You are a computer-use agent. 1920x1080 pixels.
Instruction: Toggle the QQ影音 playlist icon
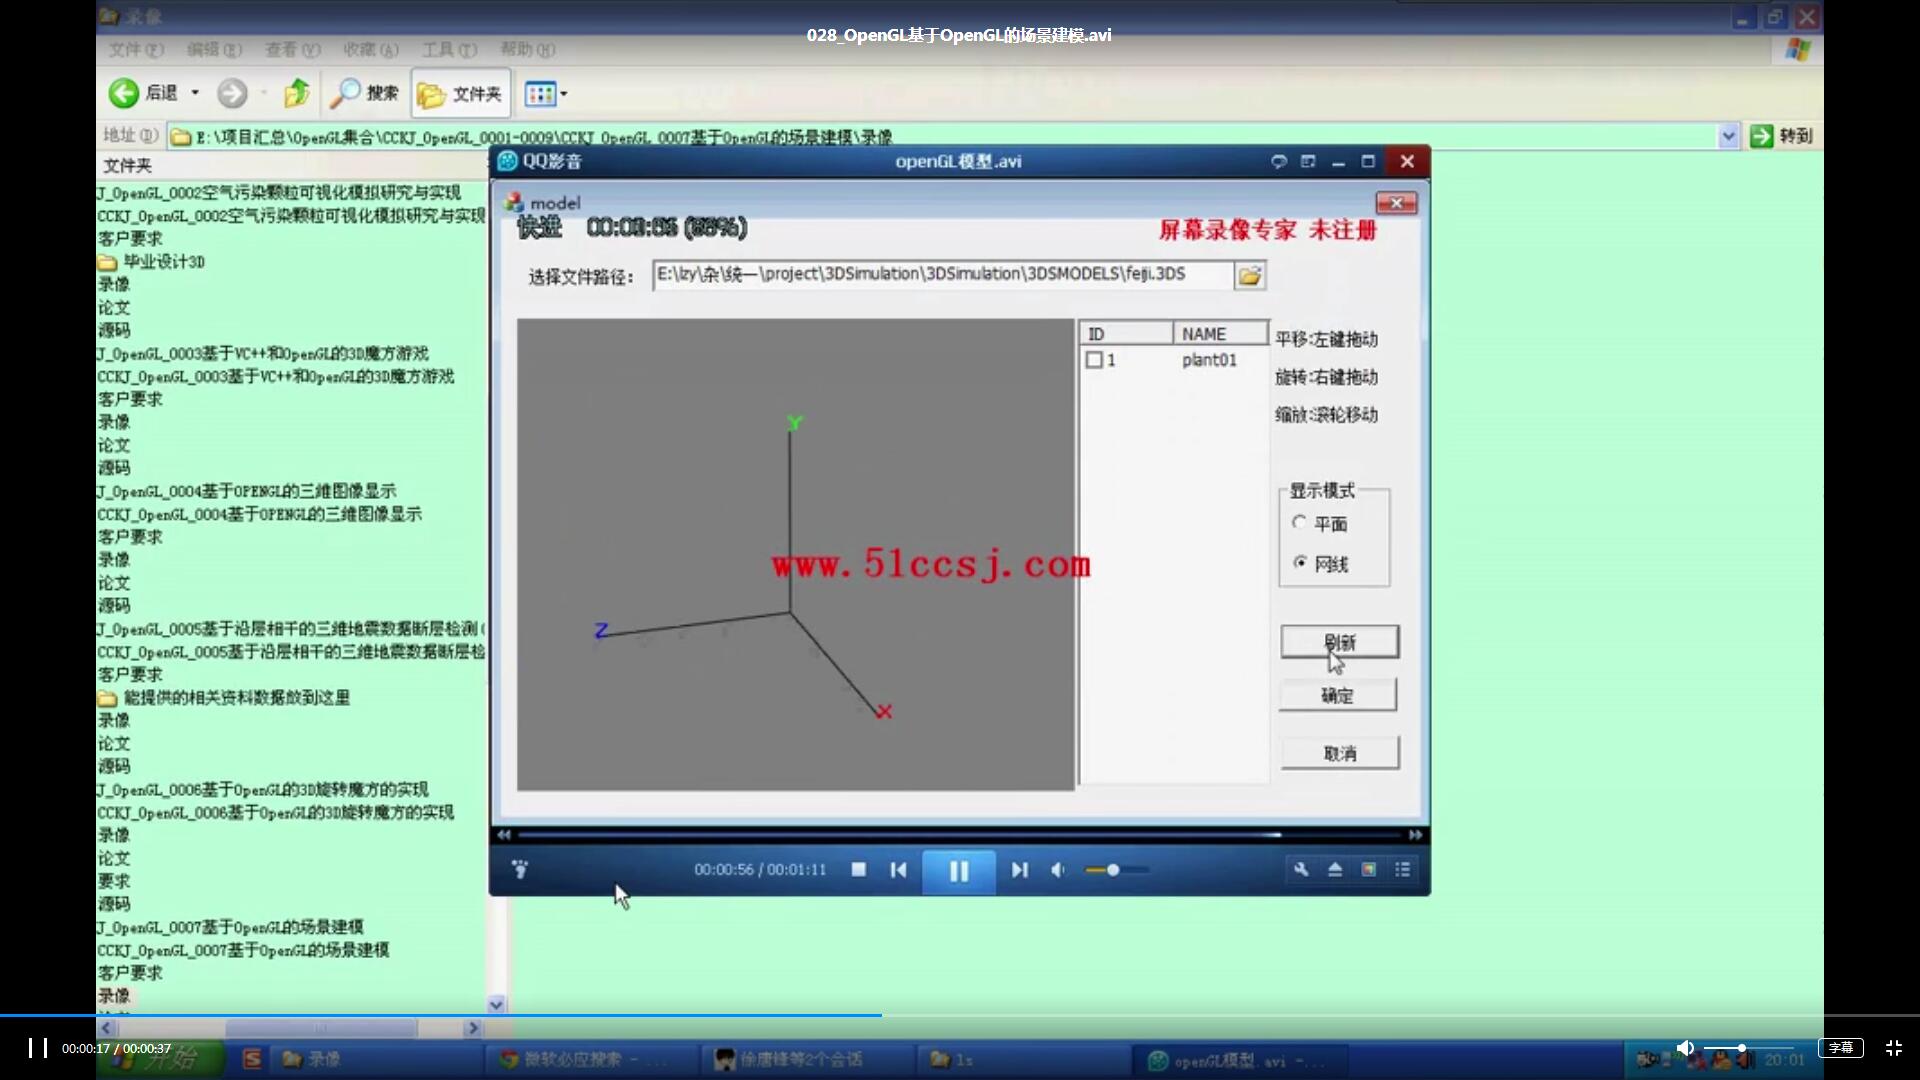tap(1403, 870)
